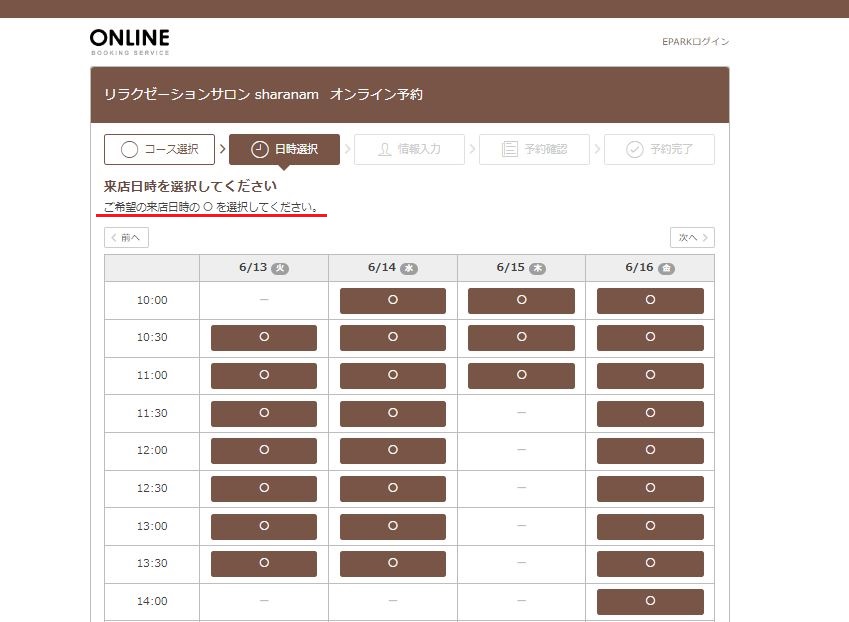
Task: Select 6/15 at 11:00 slot
Action: [521, 375]
